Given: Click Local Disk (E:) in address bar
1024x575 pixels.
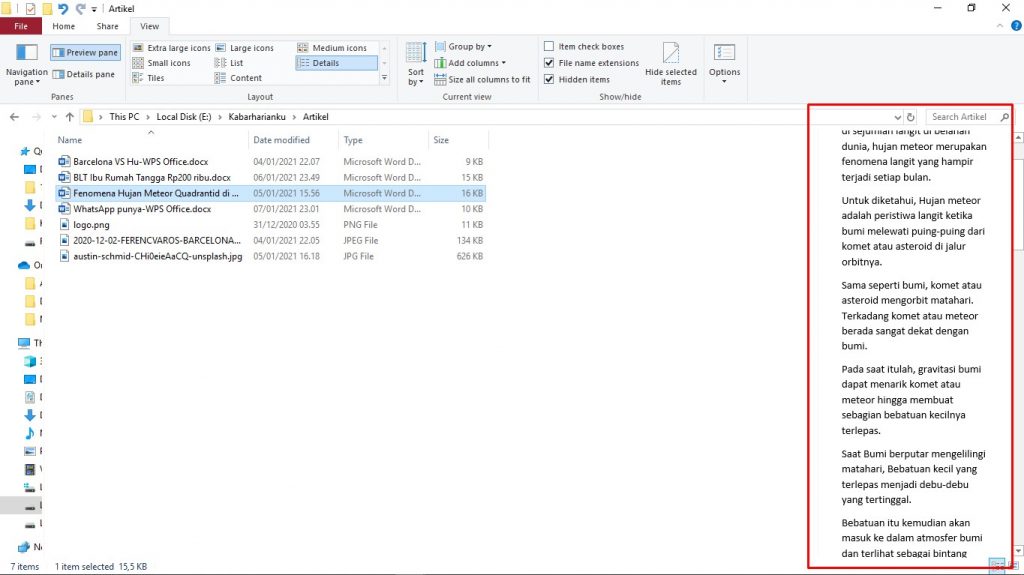Looking at the screenshot, I should (184, 117).
